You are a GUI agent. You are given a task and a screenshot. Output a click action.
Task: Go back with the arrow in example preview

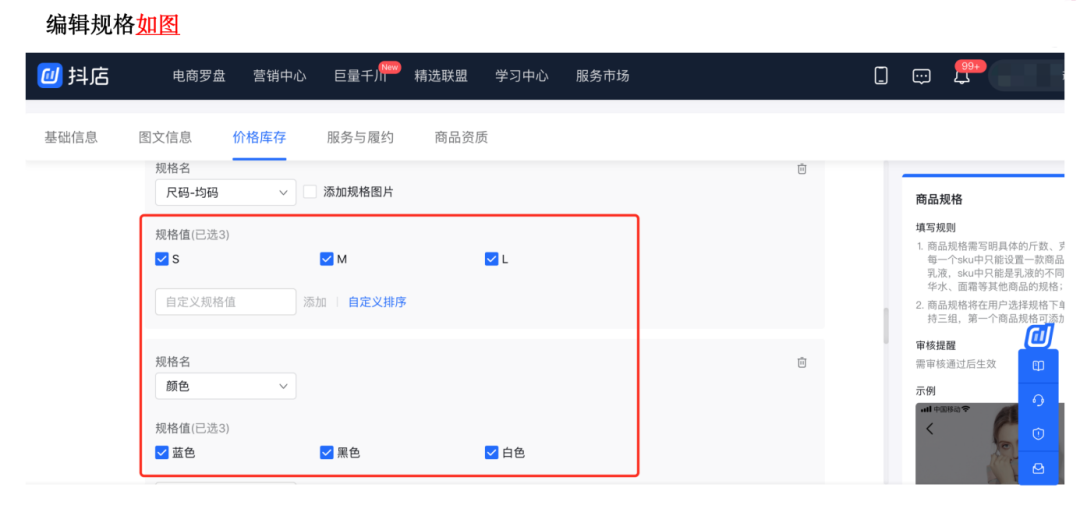click(930, 429)
